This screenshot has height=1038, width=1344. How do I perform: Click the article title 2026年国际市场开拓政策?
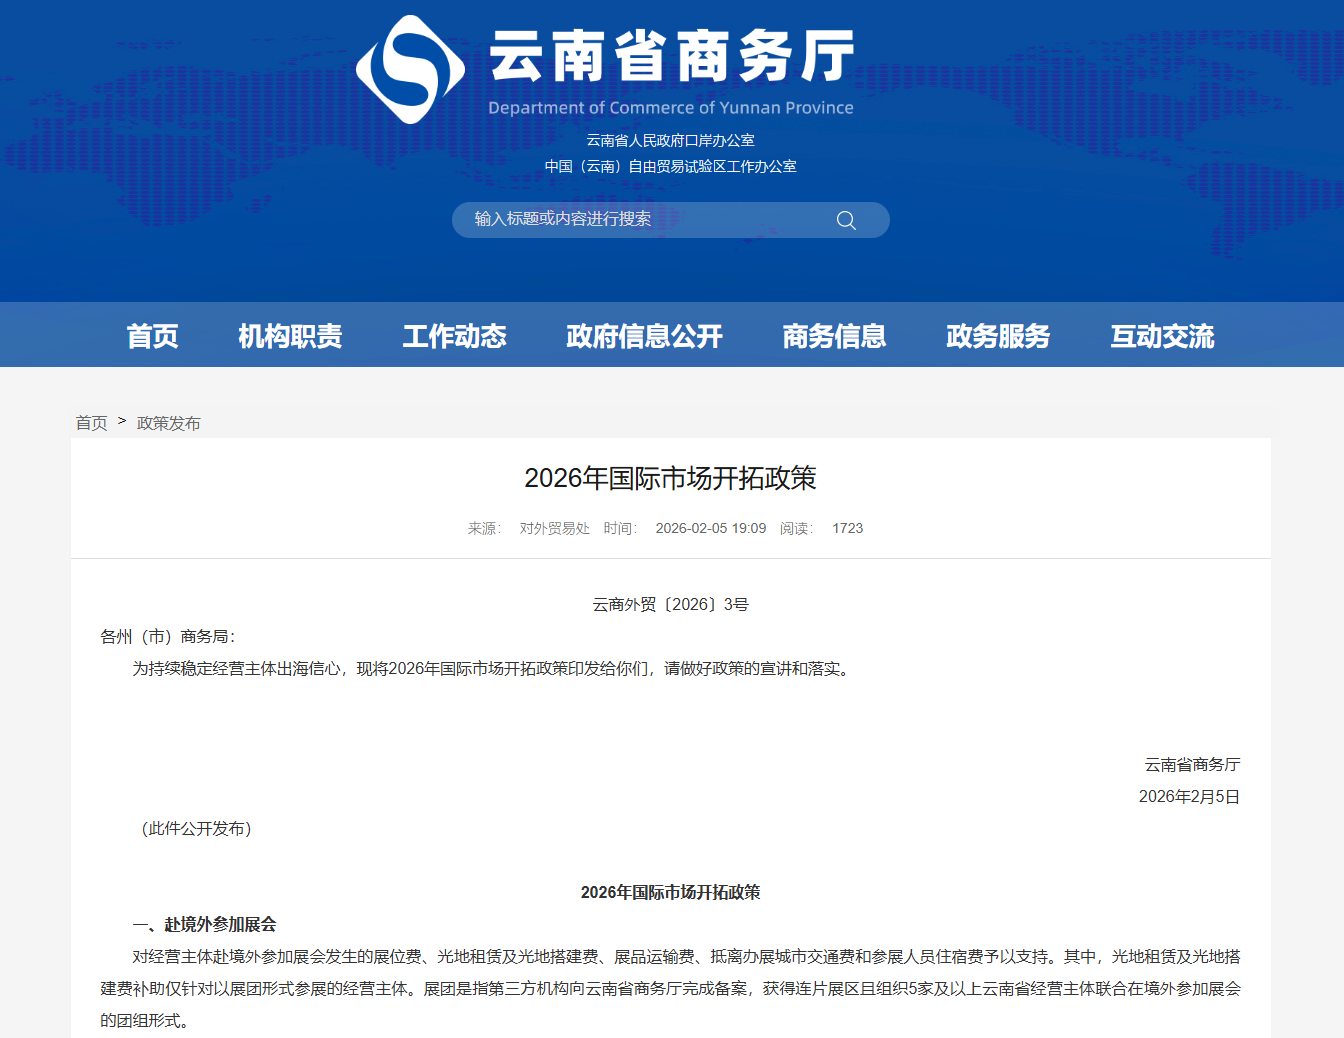click(670, 478)
